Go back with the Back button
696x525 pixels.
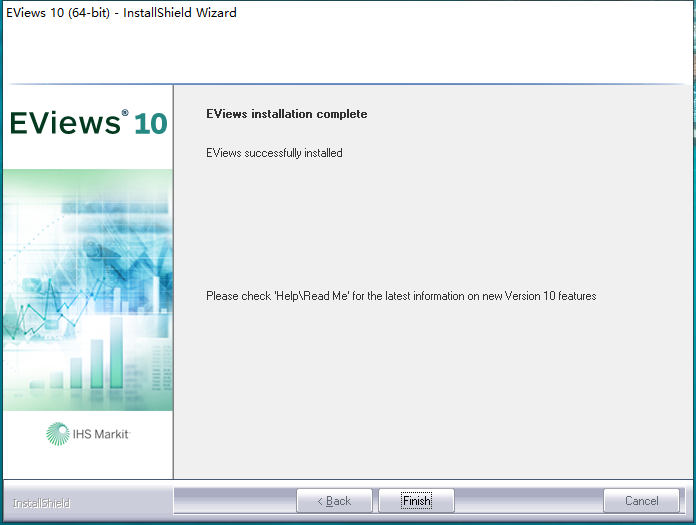click(334, 501)
